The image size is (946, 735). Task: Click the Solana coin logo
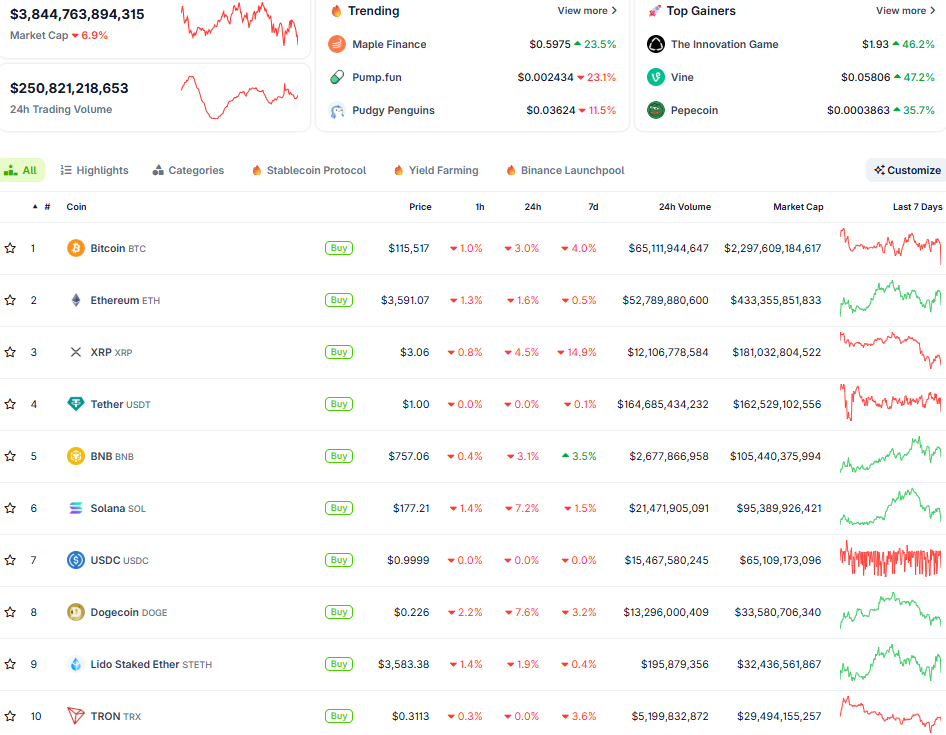click(x=75, y=507)
